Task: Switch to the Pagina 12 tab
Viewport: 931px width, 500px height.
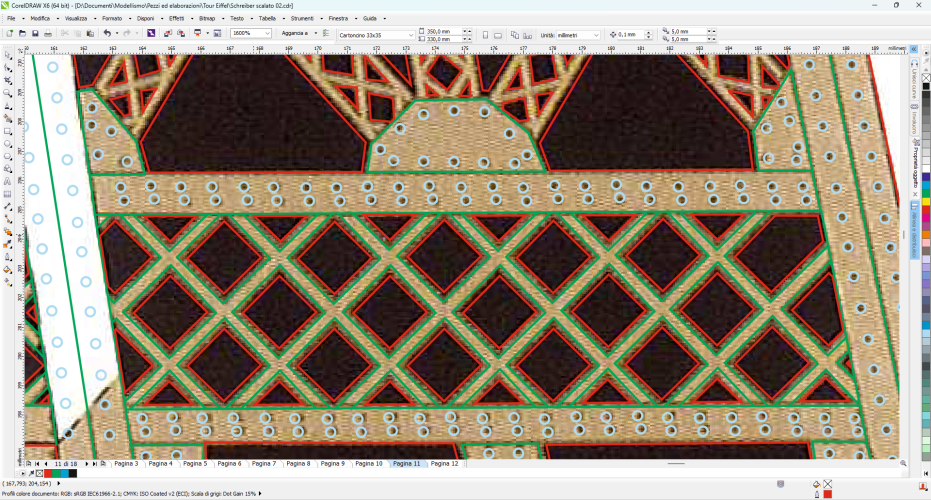Action: 444,463
